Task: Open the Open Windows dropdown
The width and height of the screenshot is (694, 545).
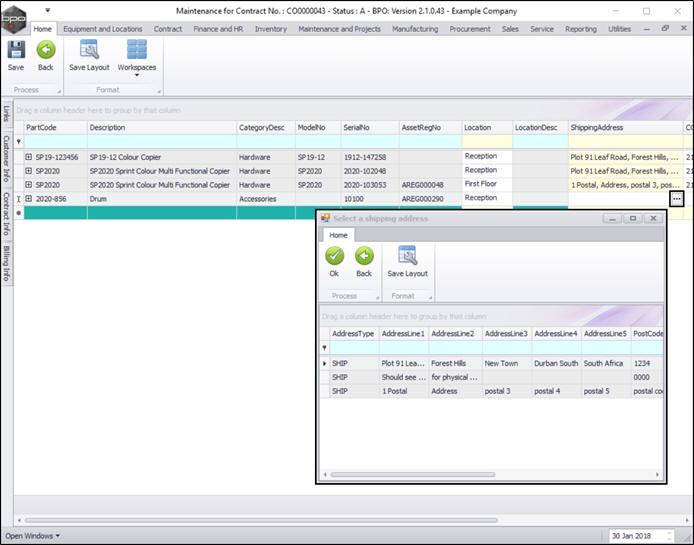Action: [32, 536]
